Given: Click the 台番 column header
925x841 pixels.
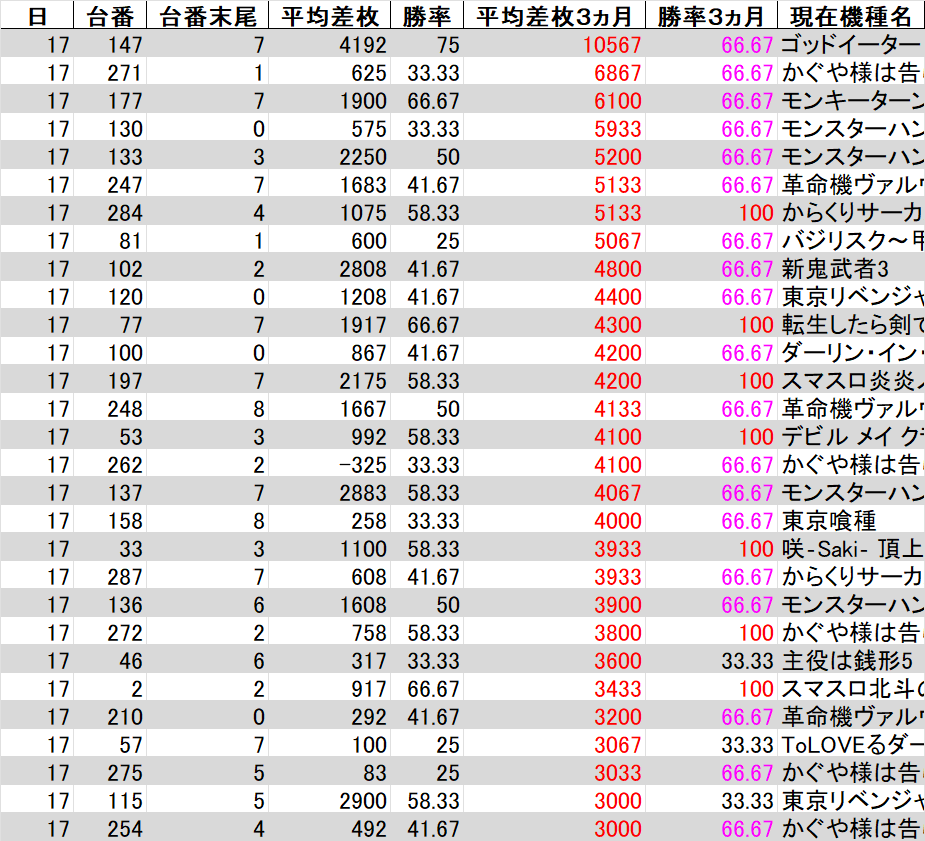Looking at the screenshot, I should tap(110, 16).
